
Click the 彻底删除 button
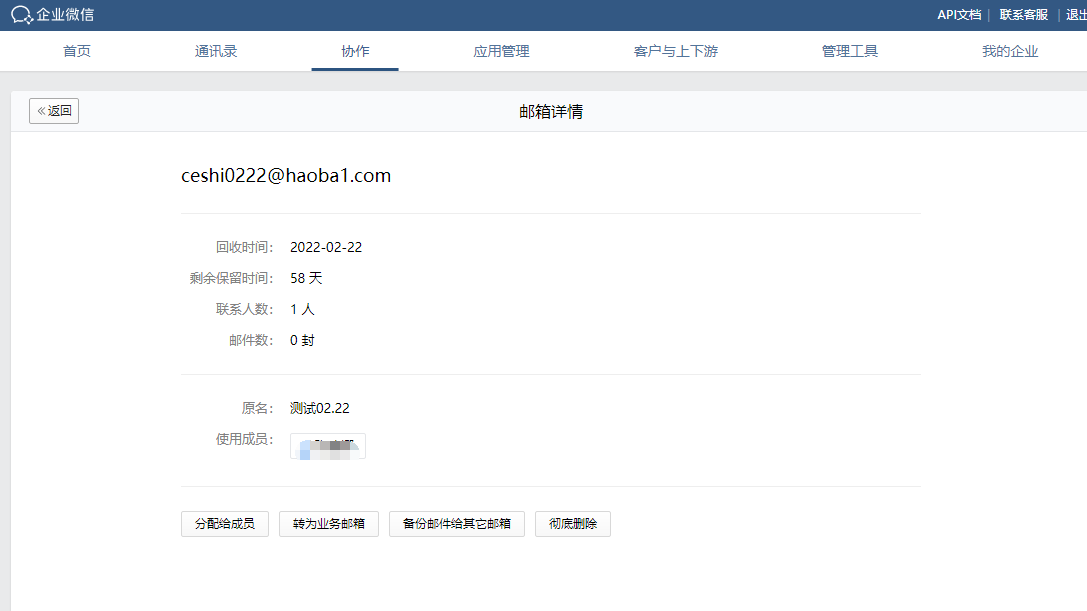pyautogui.click(x=573, y=524)
